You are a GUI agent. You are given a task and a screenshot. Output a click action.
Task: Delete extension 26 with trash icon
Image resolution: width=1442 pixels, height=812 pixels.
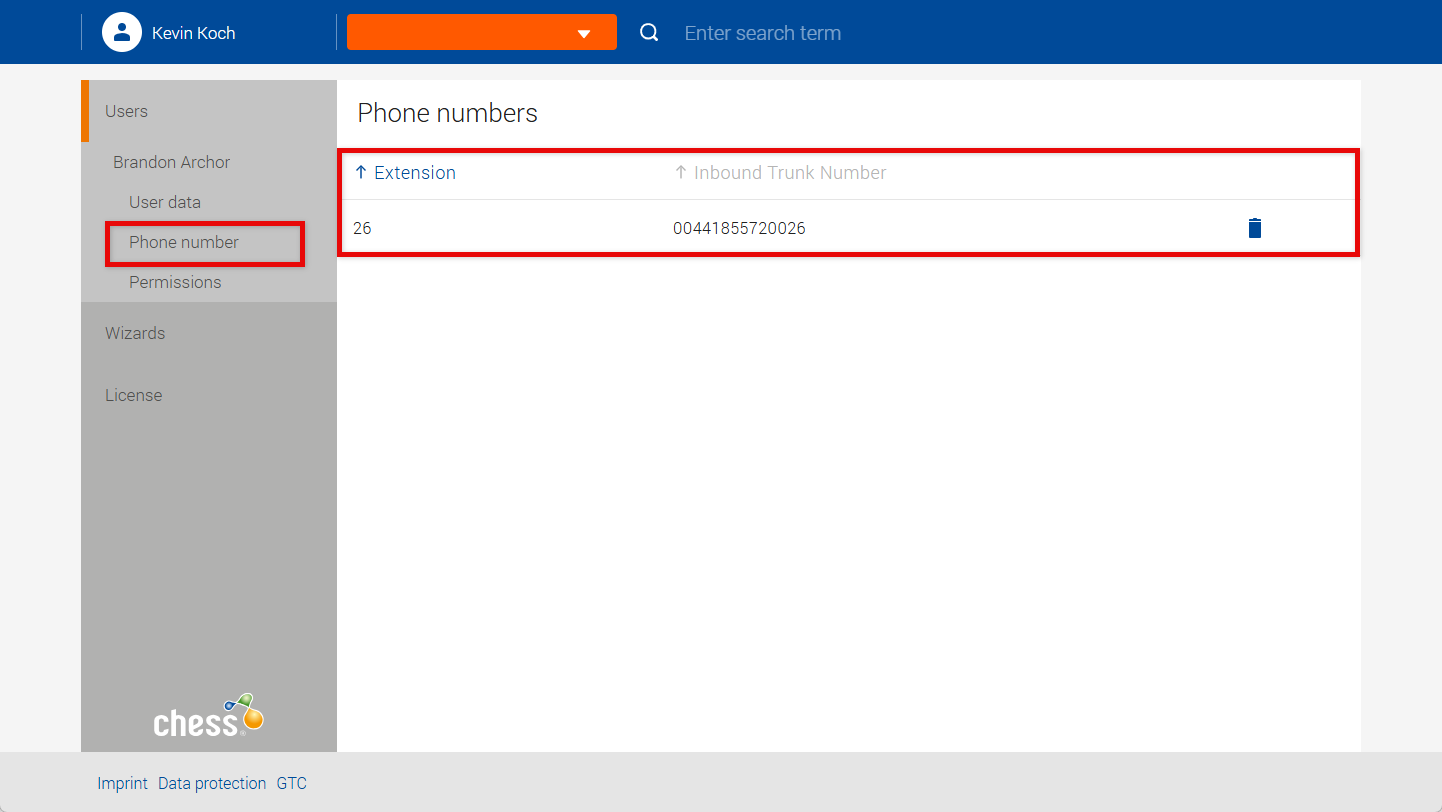(x=1255, y=228)
